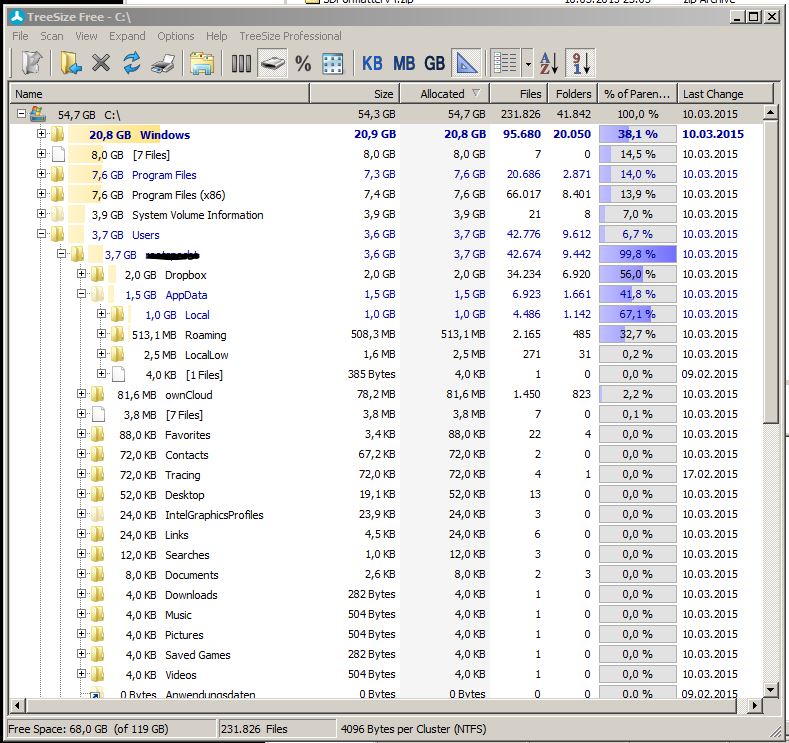Sort by size with the 9-1 icon
This screenshot has height=743, width=789.
tap(581, 63)
